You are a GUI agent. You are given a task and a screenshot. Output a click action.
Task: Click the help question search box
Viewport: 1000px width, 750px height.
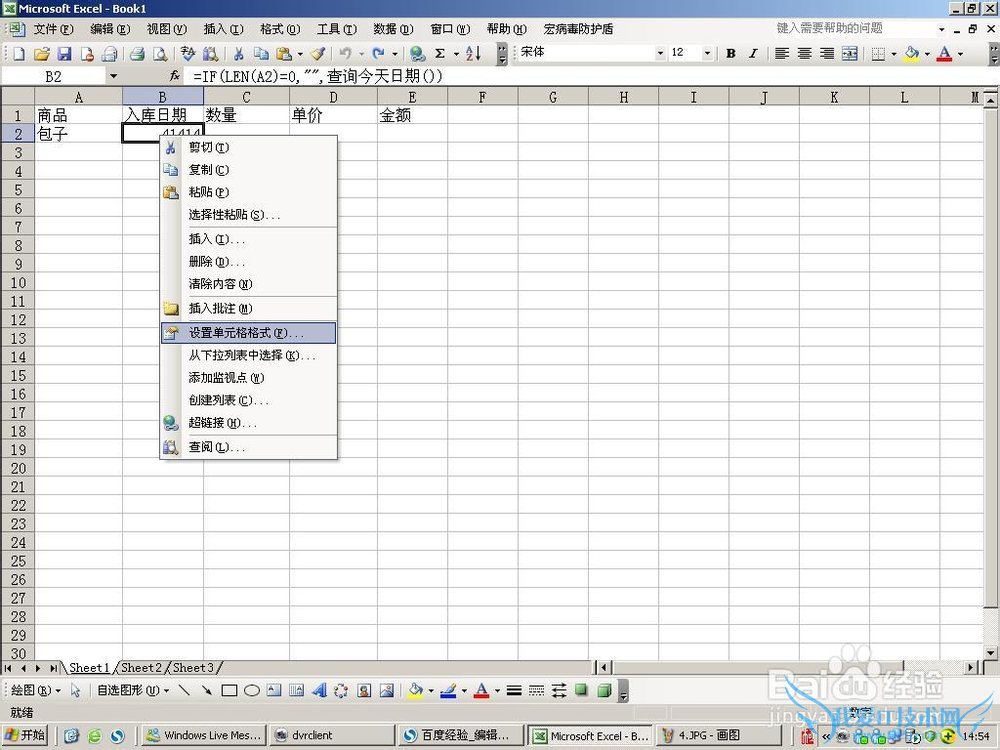(855, 29)
